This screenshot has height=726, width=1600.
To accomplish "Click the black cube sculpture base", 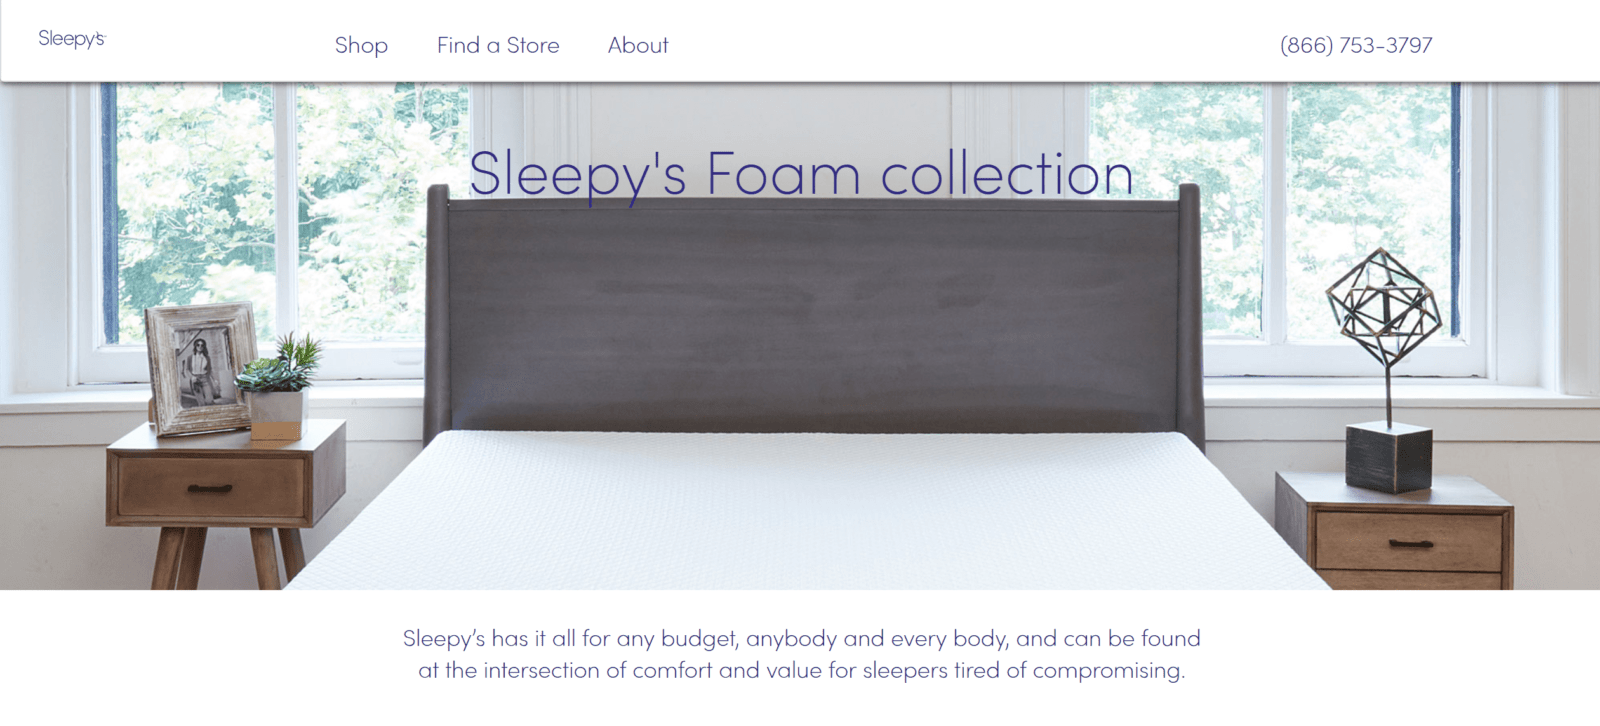I will tap(1388, 457).
